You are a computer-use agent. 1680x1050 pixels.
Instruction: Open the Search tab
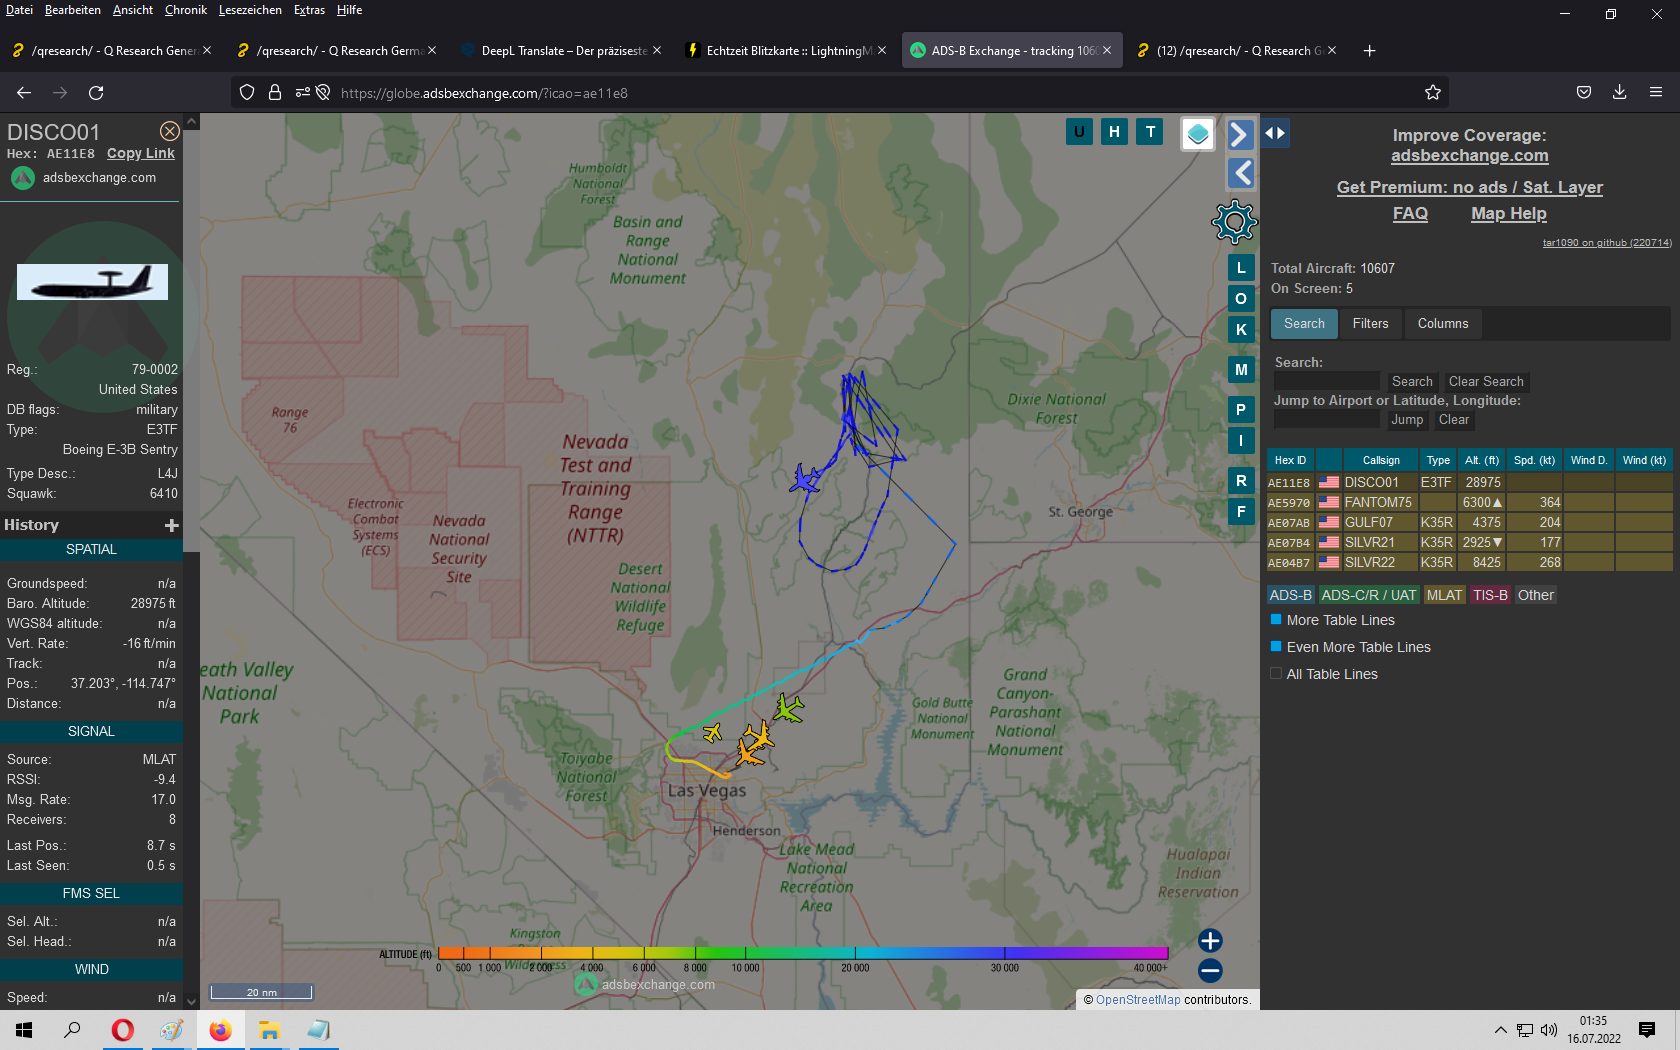(x=1304, y=323)
